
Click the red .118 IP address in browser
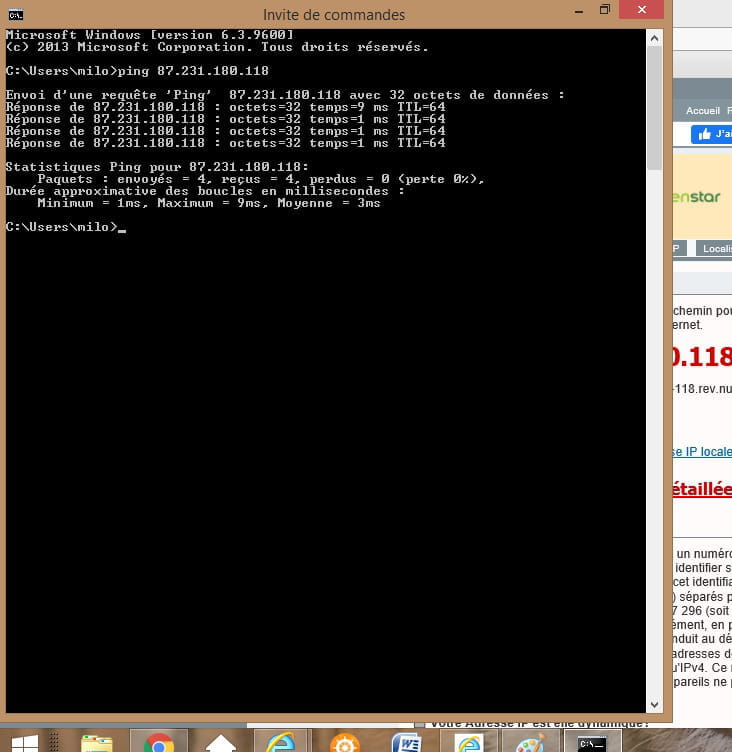point(702,357)
